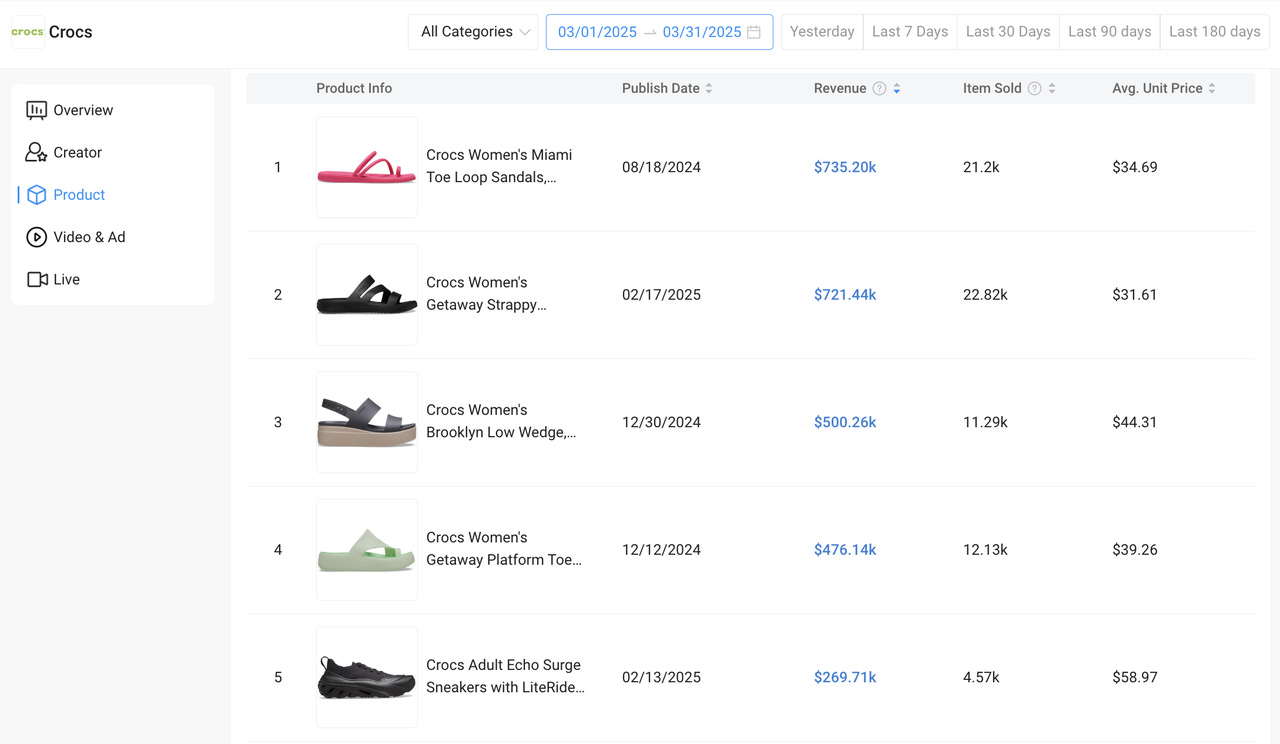This screenshot has height=744, width=1280.
Task: Open the green Getaway Platform sandal thumbnail
Action: [367, 550]
